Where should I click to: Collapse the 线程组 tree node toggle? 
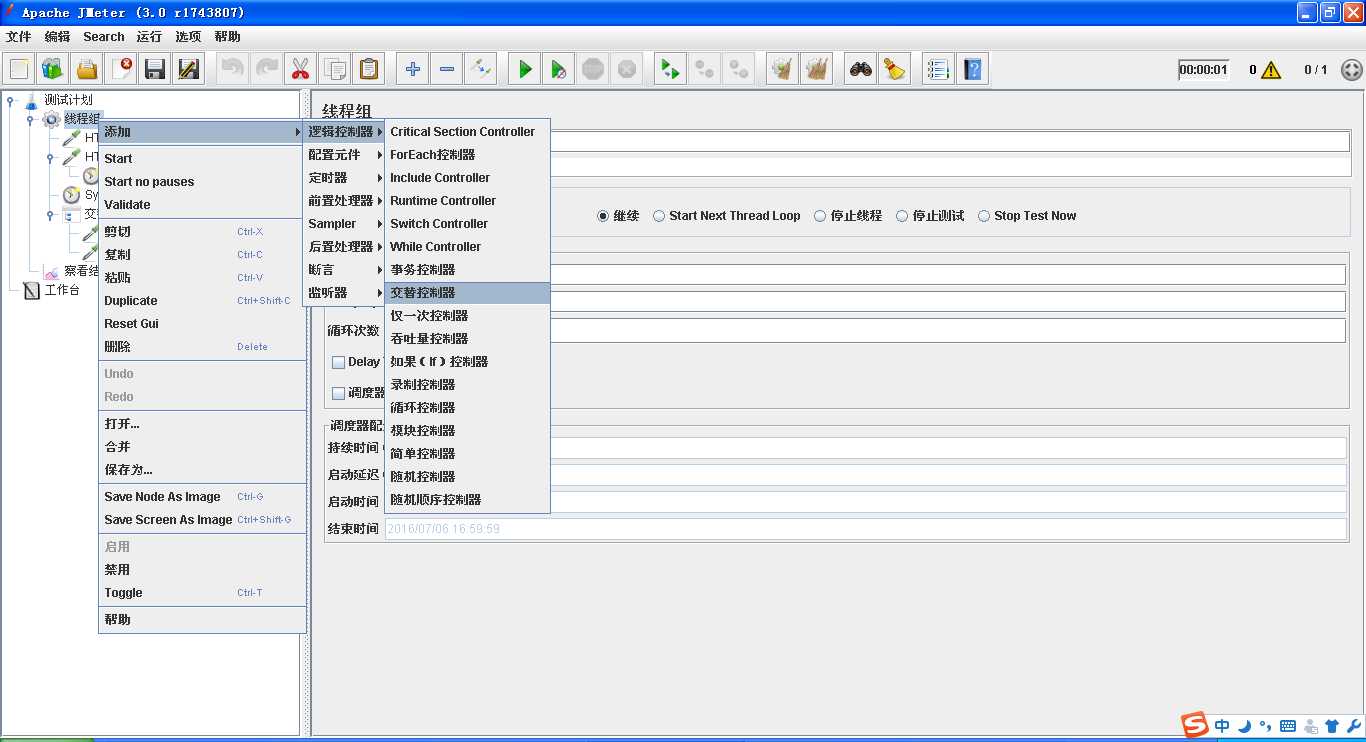tap(31, 119)
